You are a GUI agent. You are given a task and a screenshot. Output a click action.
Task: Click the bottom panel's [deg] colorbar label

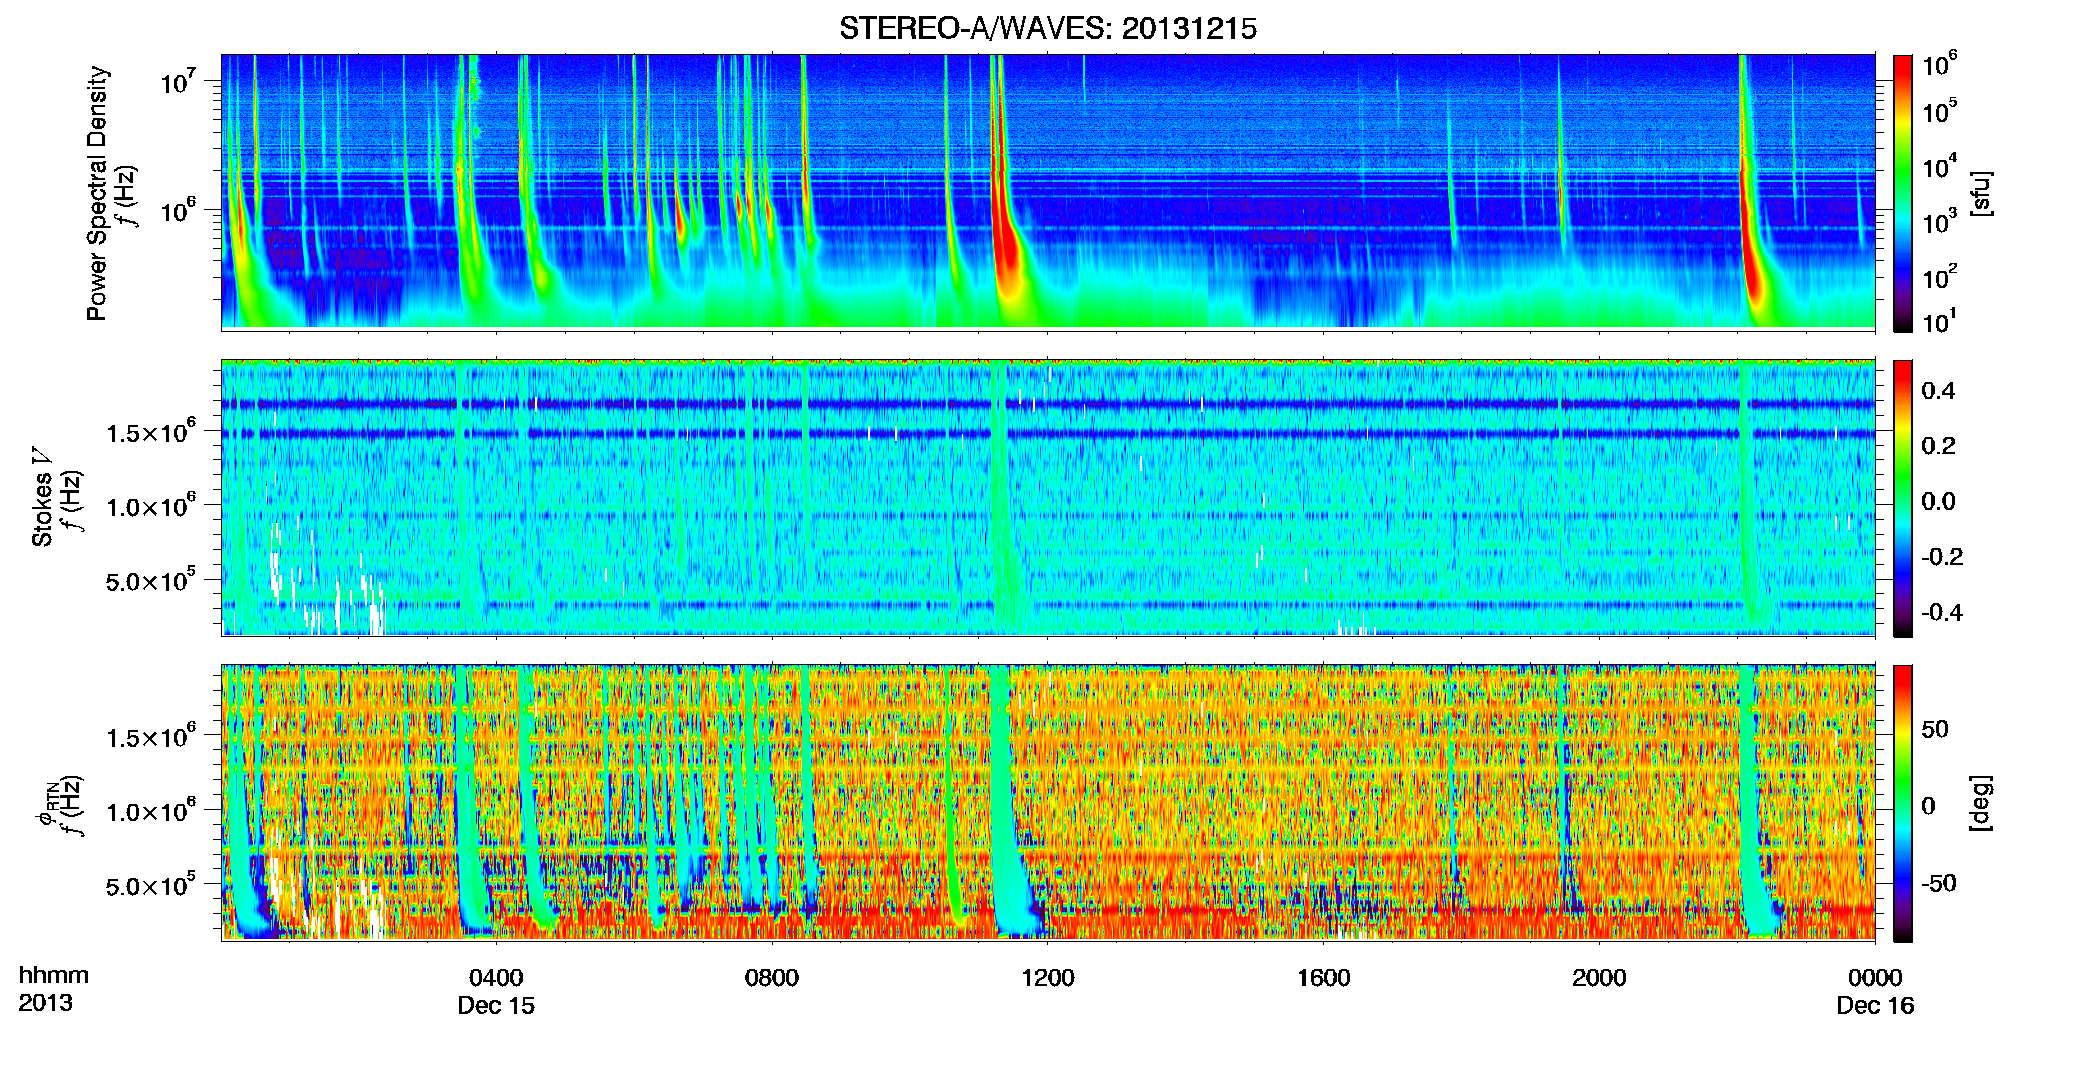[x=1980, y=802]
